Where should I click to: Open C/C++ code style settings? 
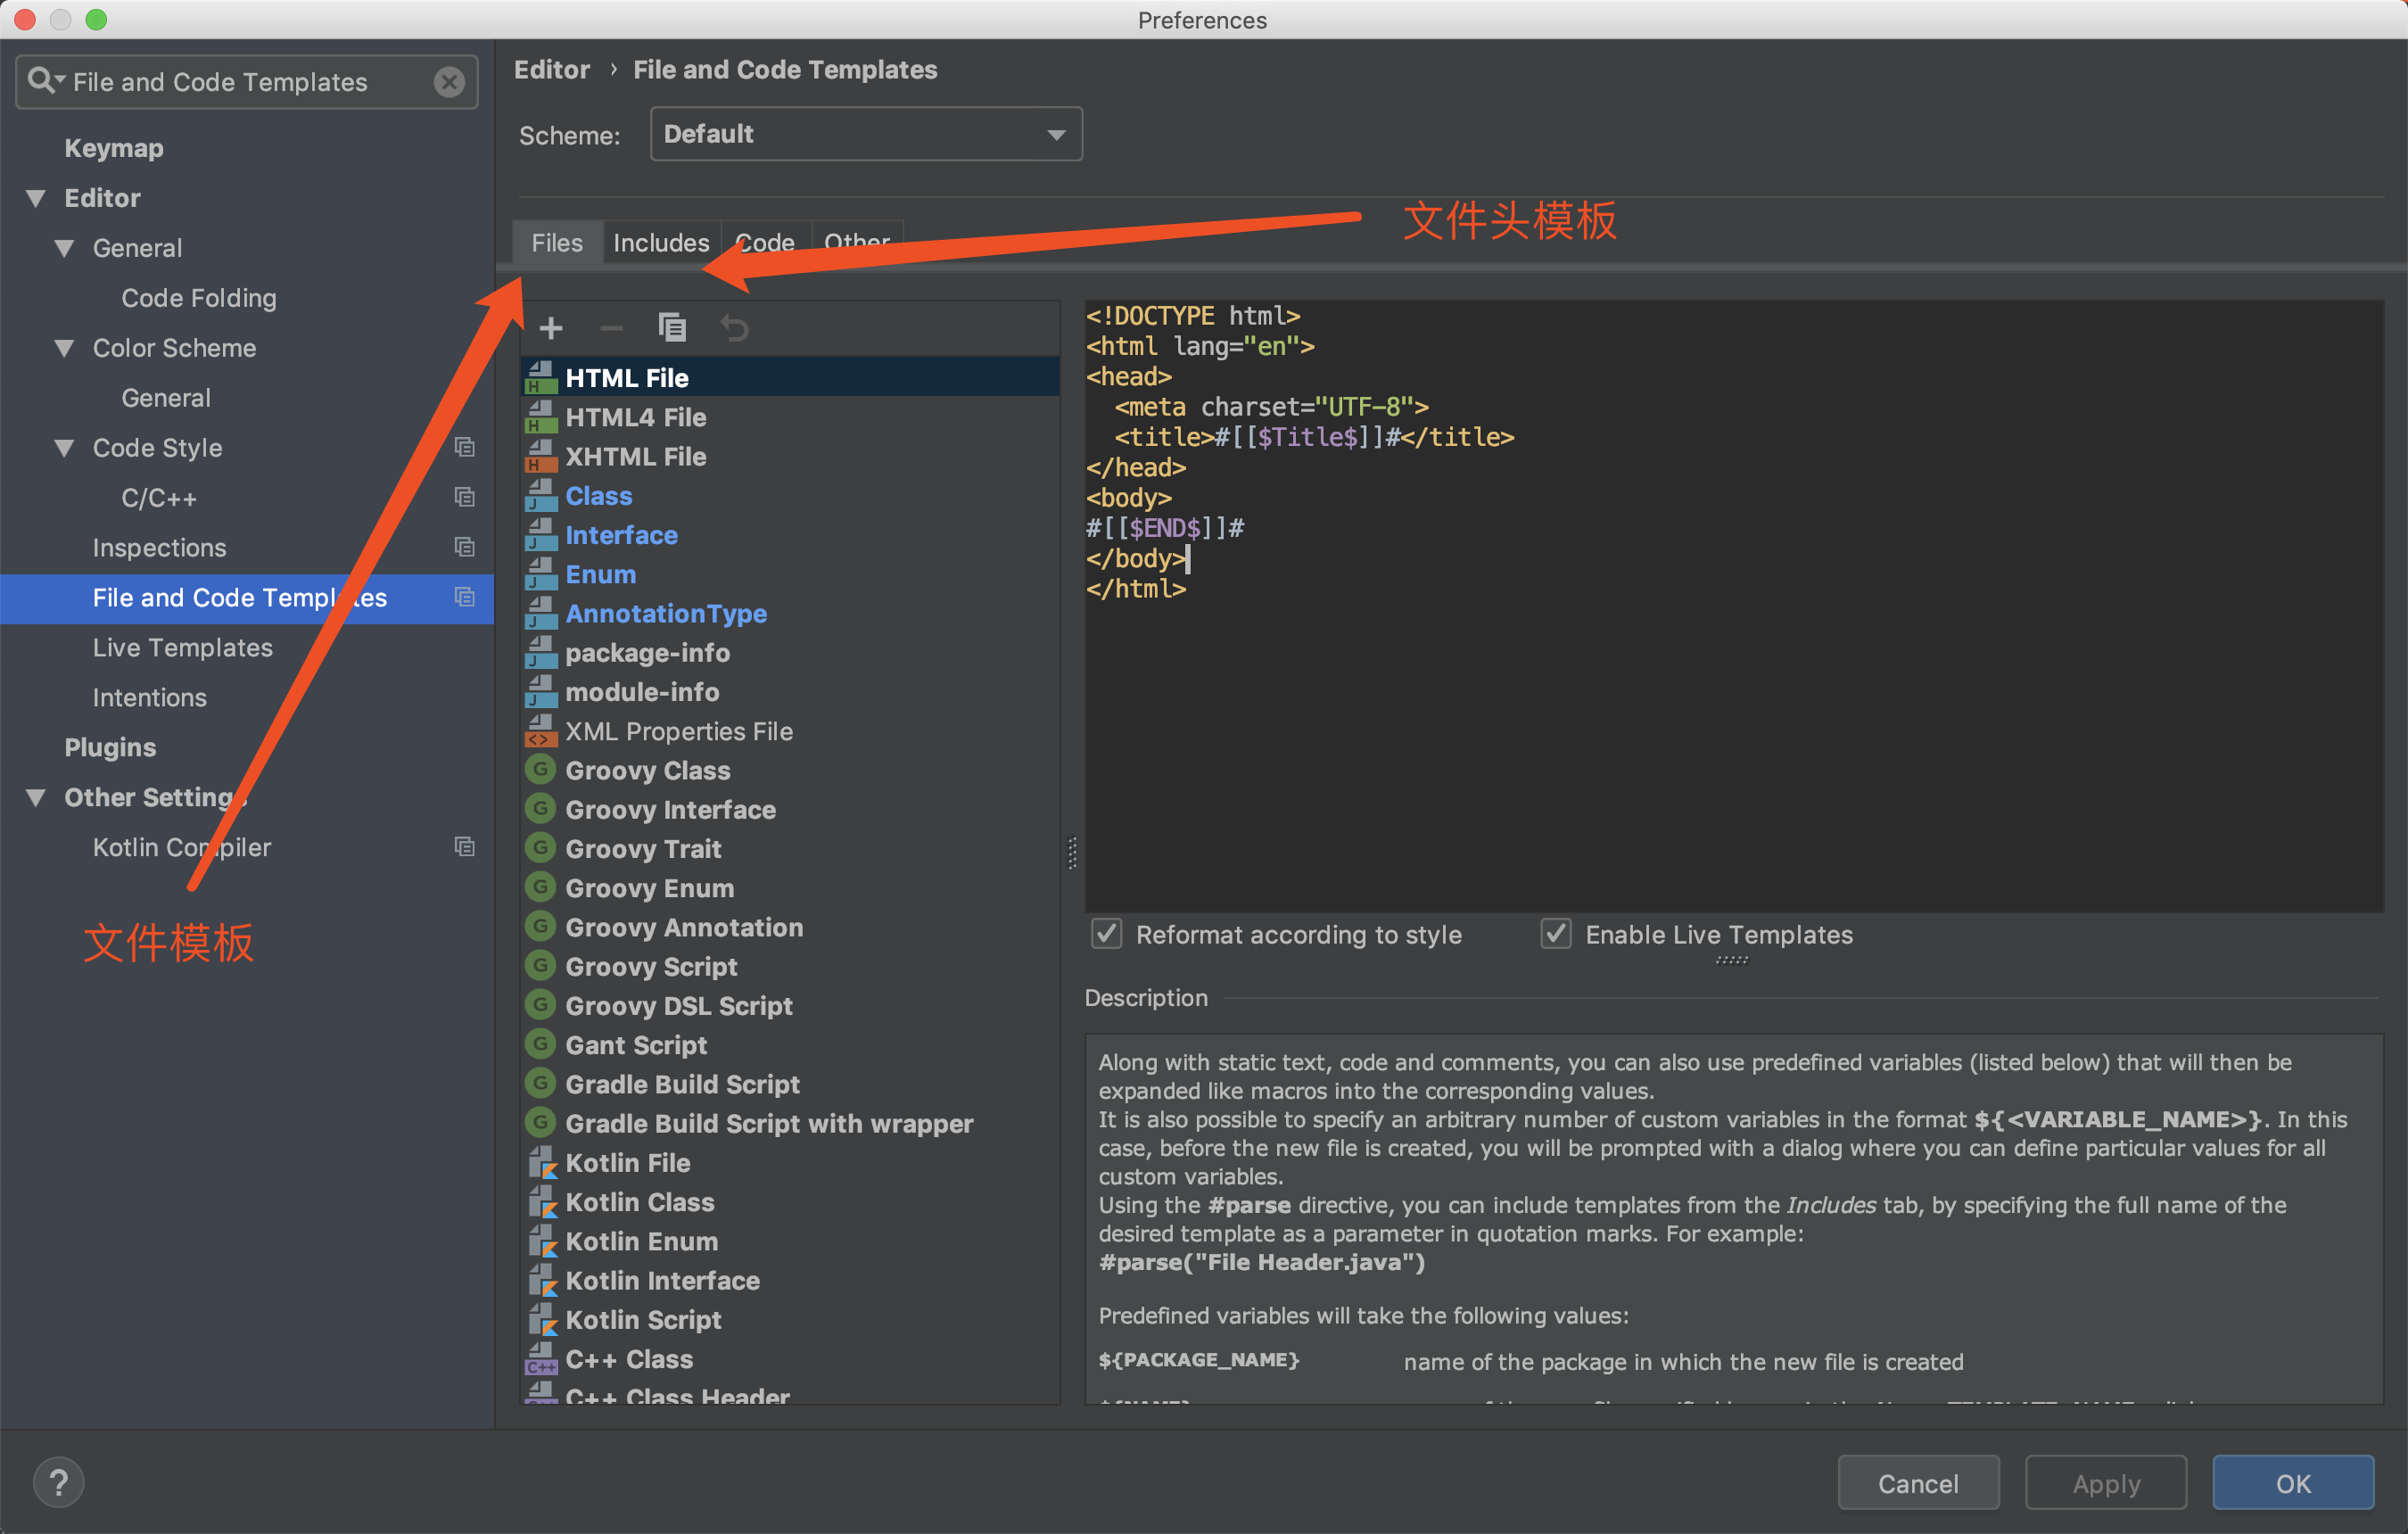(x=159, y=497)
